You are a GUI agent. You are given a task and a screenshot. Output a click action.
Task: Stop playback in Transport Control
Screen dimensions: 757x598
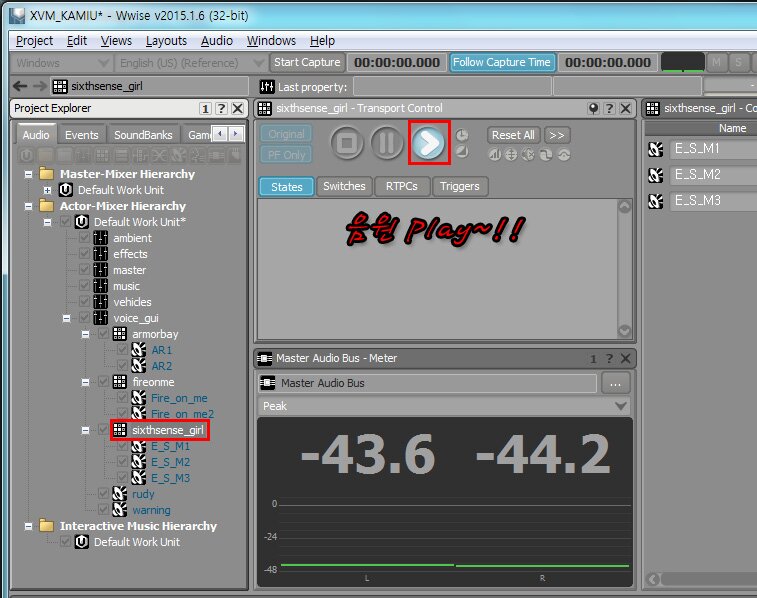(347, 143)
